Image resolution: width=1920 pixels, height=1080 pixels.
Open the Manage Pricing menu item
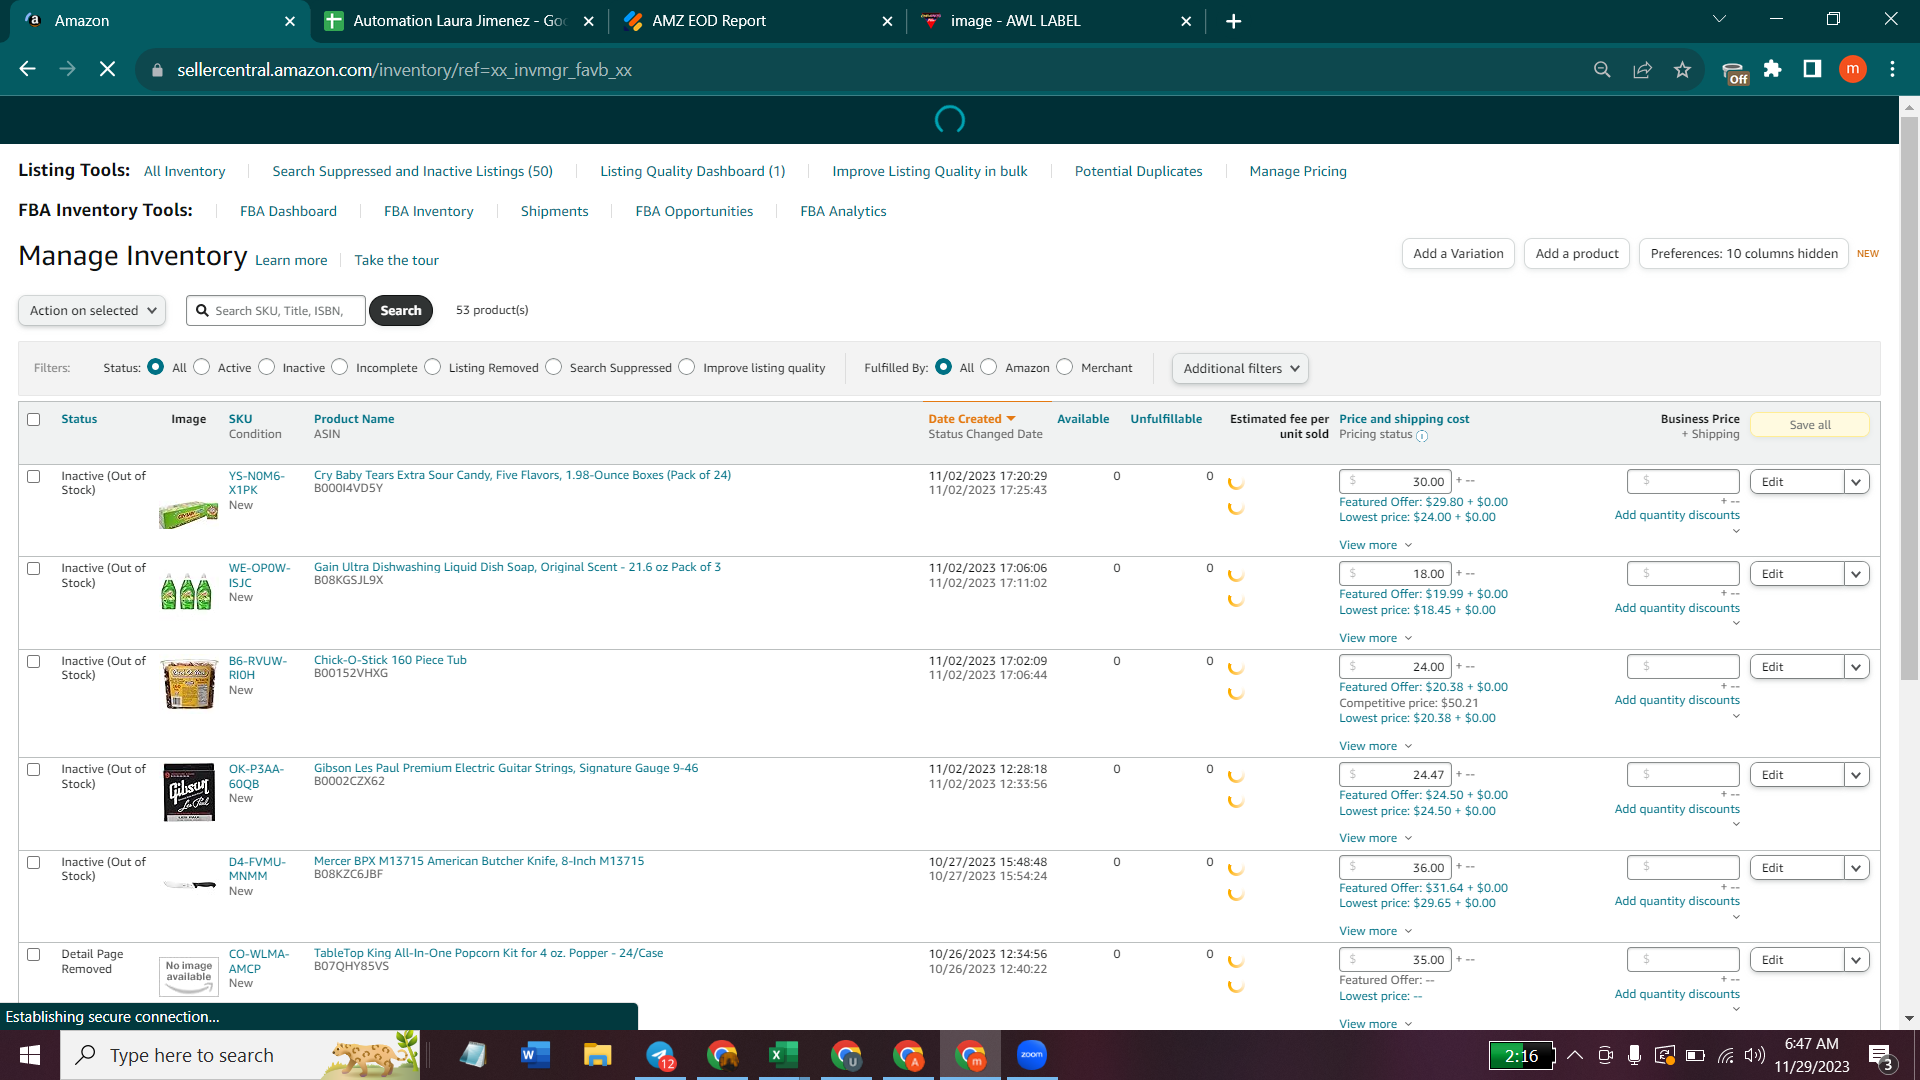pos(1298,172)
